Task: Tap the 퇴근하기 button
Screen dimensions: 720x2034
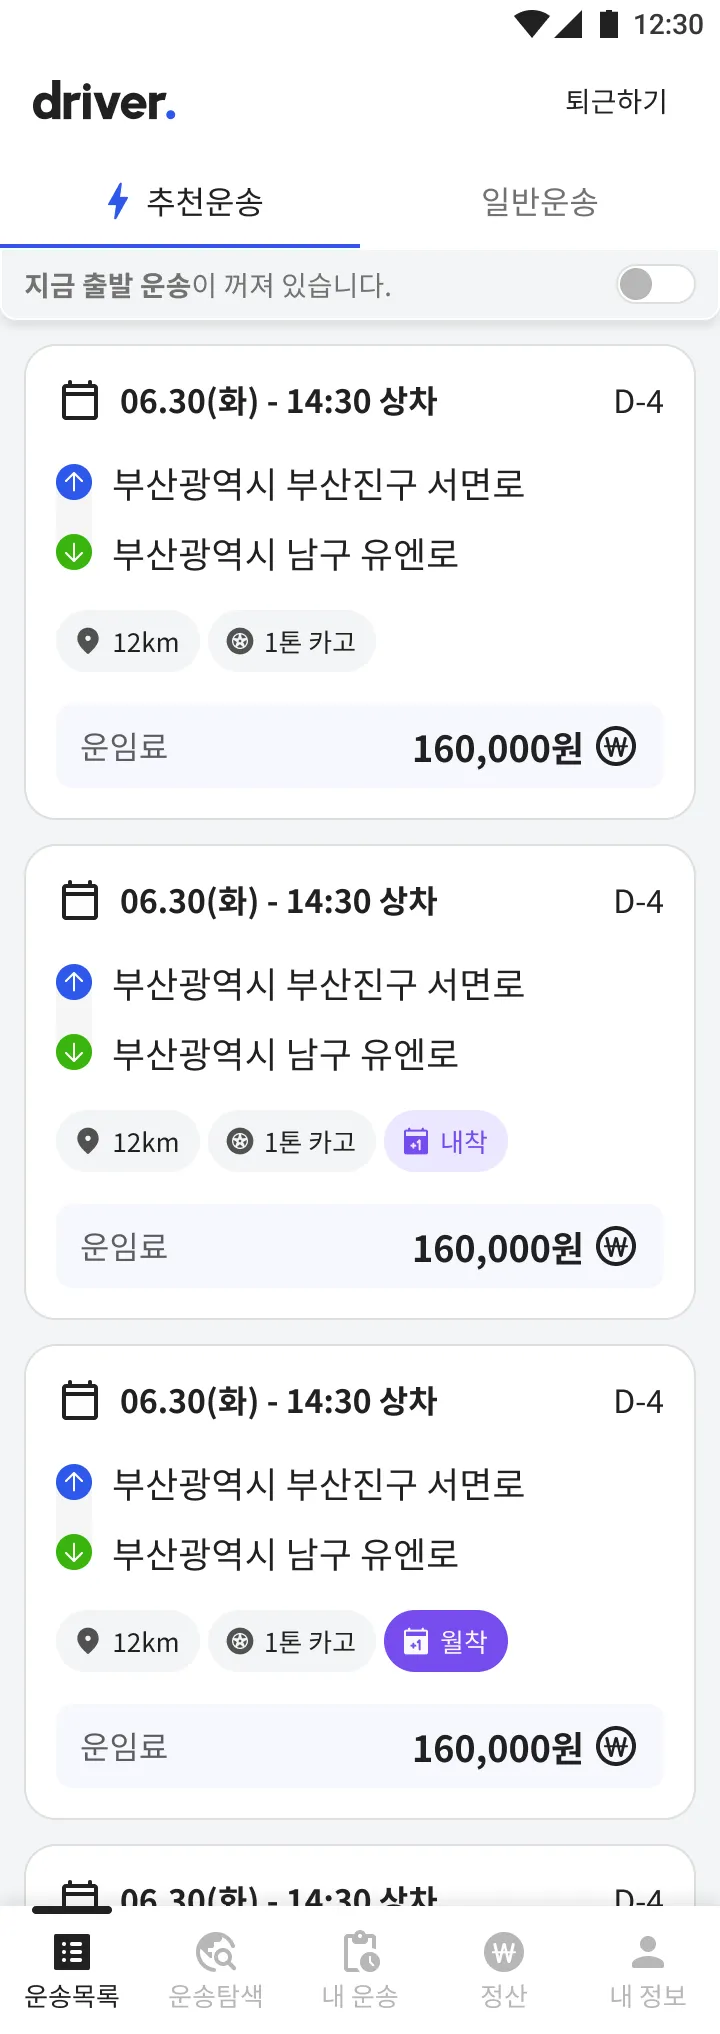Action: [x=616, y=101]
